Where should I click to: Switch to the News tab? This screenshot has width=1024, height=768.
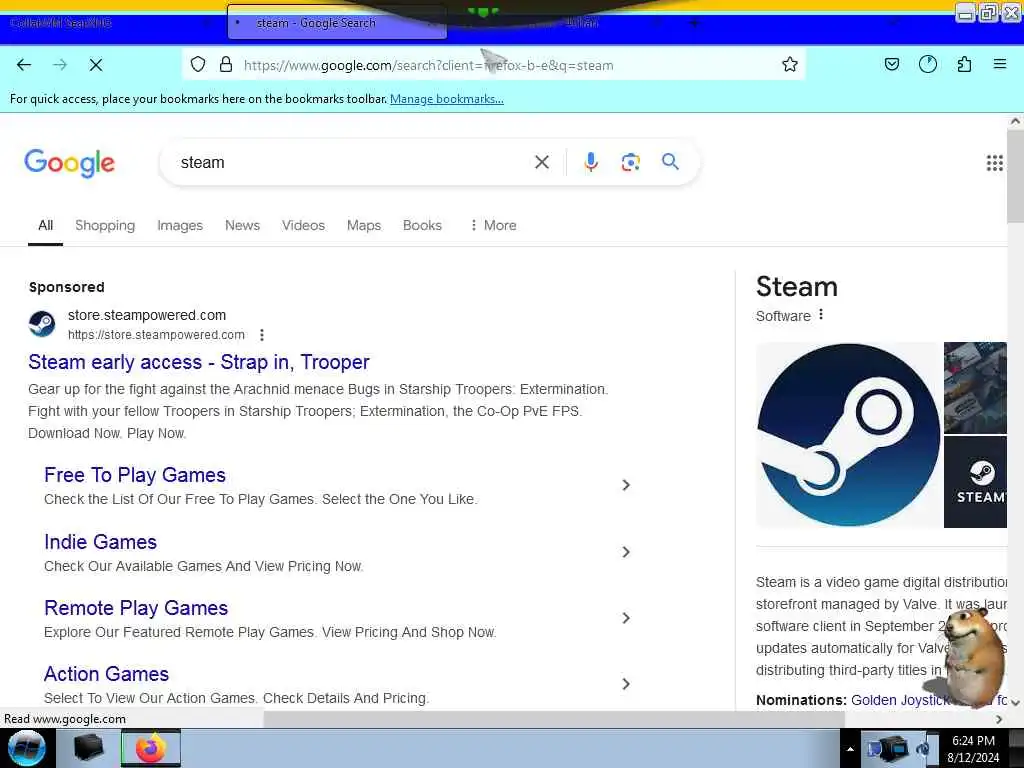(242, 225)
